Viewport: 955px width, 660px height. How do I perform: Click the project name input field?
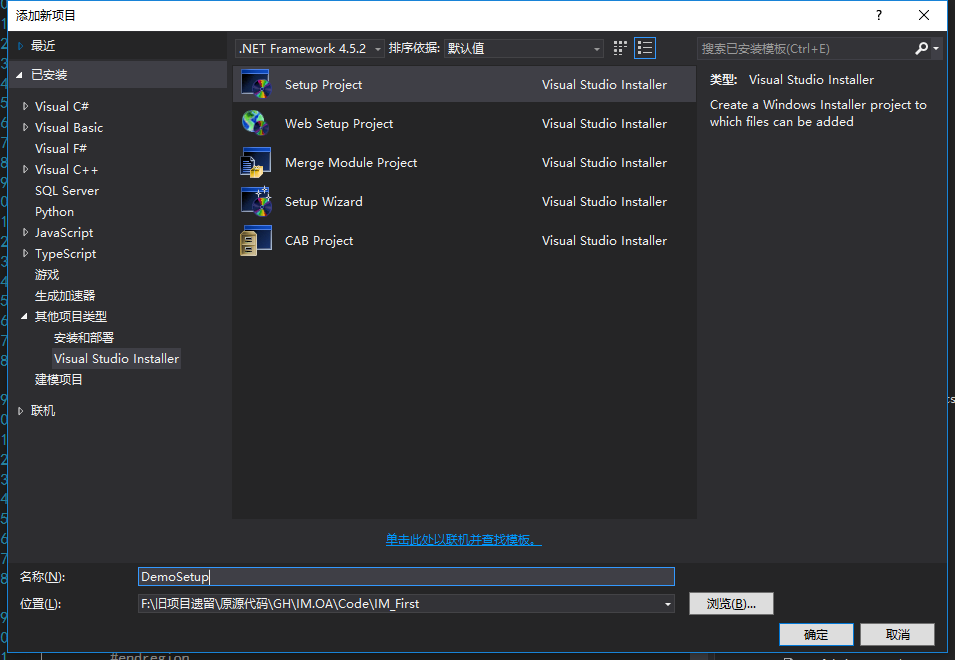tap(406, 577)
